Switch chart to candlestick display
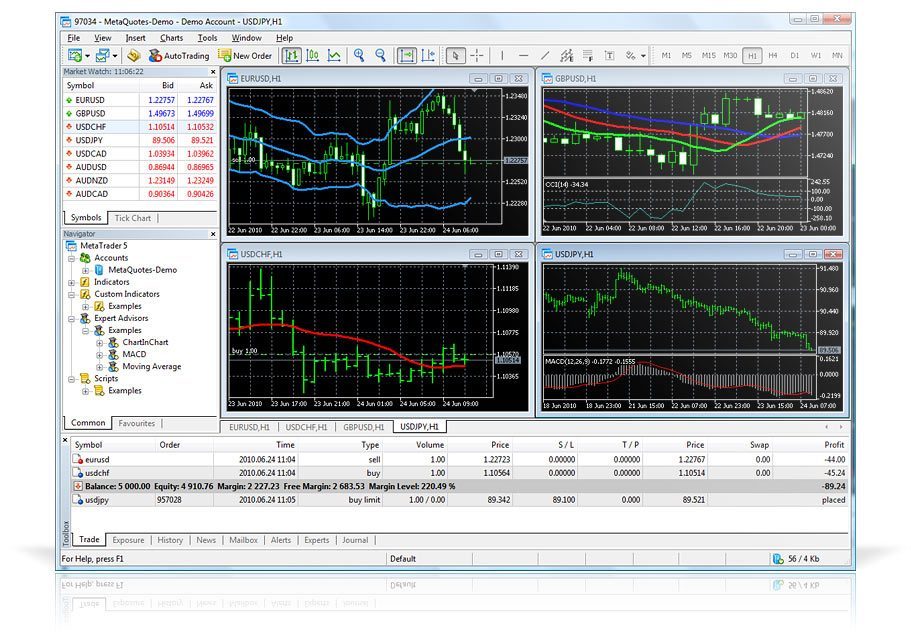 (x=311, y=56)
